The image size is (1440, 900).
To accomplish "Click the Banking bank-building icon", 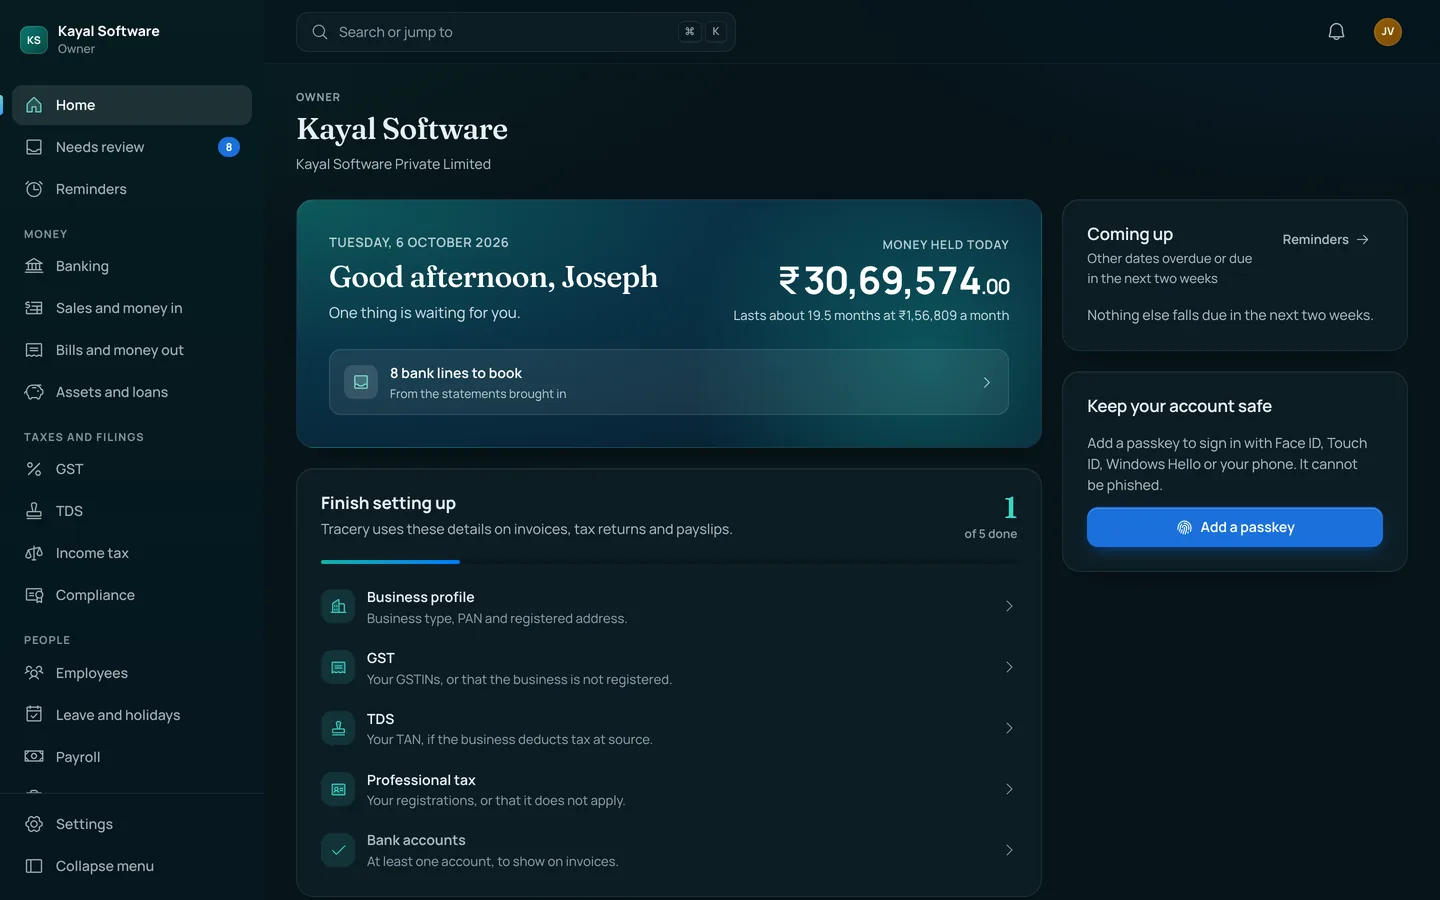I will [34, 266].
